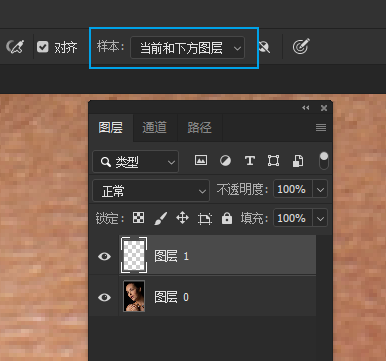This screenshot has height=361, width=386.
Task: Filter for type layers icon
Action: point(250,161)
